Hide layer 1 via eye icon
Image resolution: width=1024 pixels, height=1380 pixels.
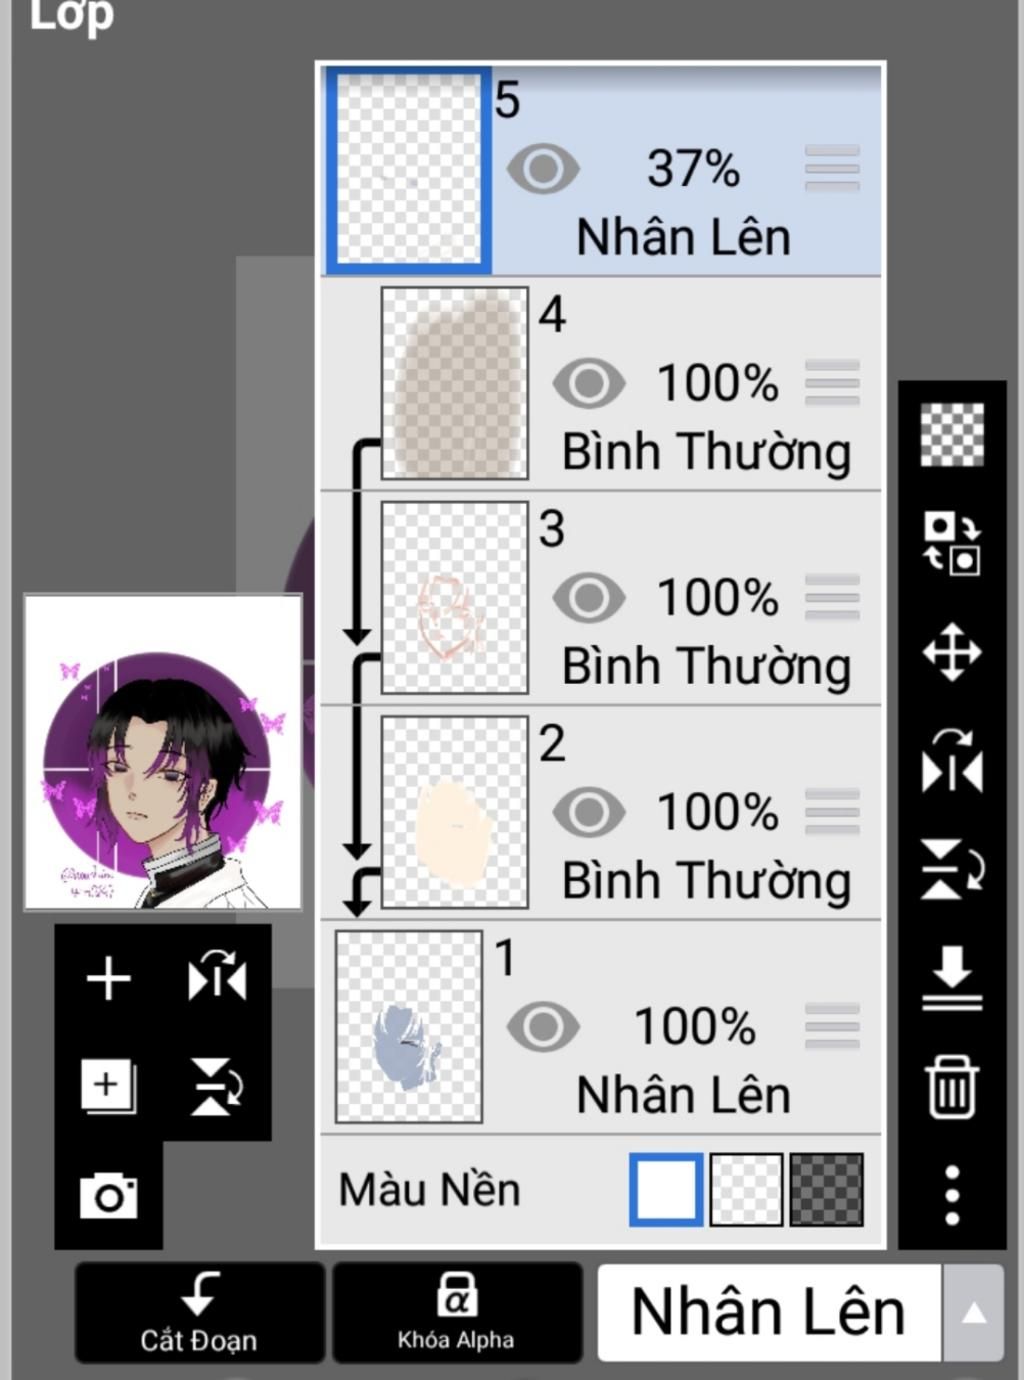(x=543, y=1026)
